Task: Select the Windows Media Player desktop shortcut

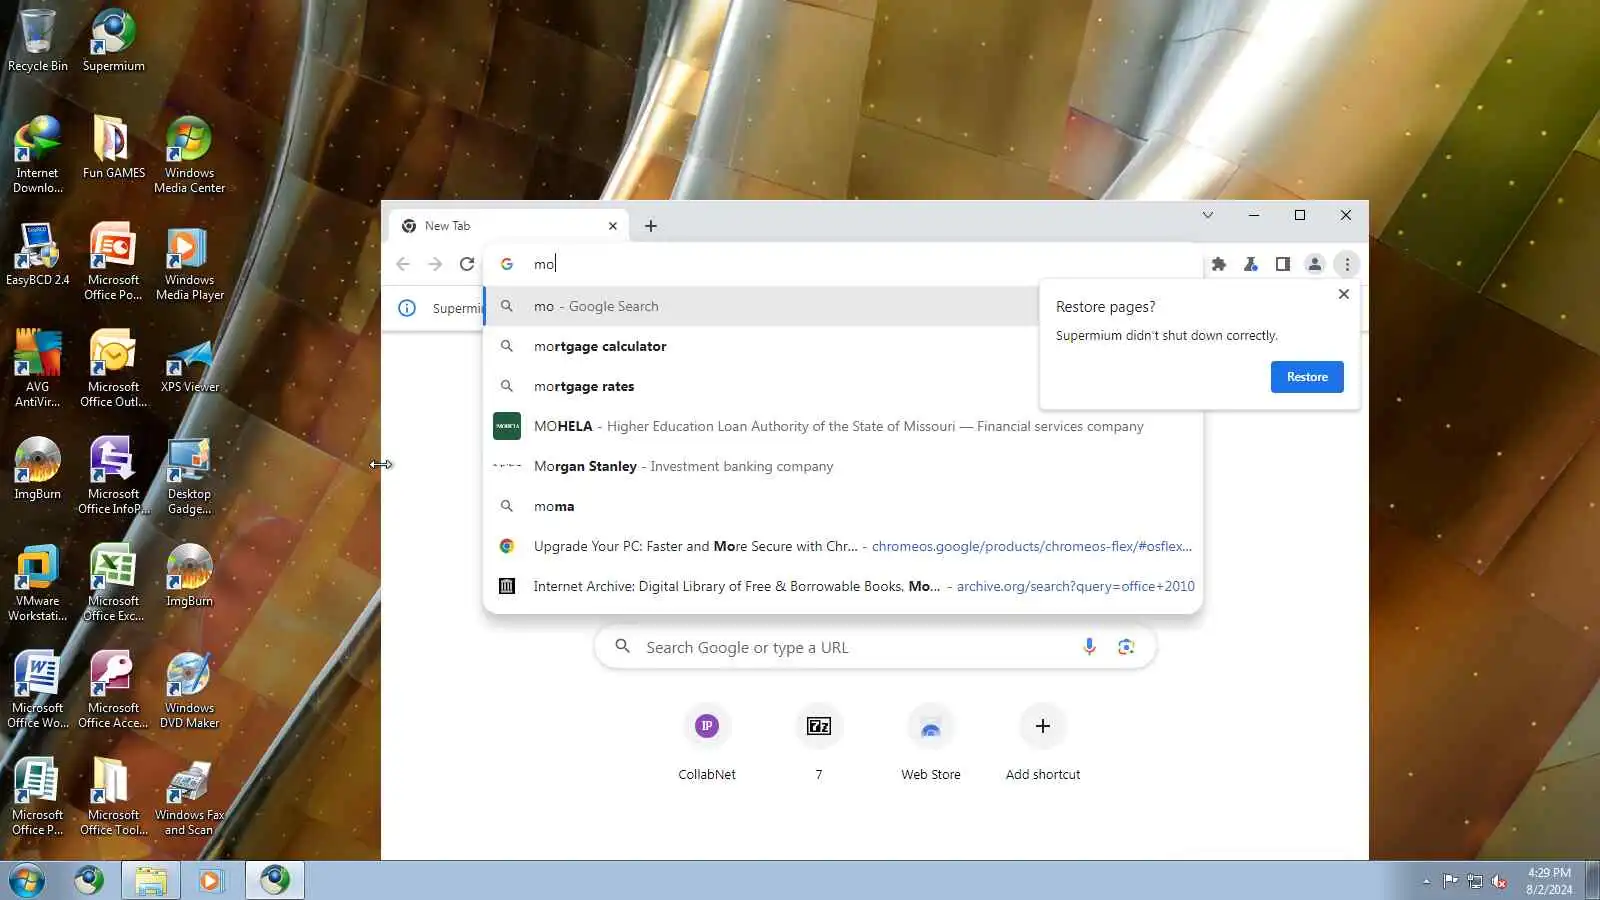Action: pos(189,261)
